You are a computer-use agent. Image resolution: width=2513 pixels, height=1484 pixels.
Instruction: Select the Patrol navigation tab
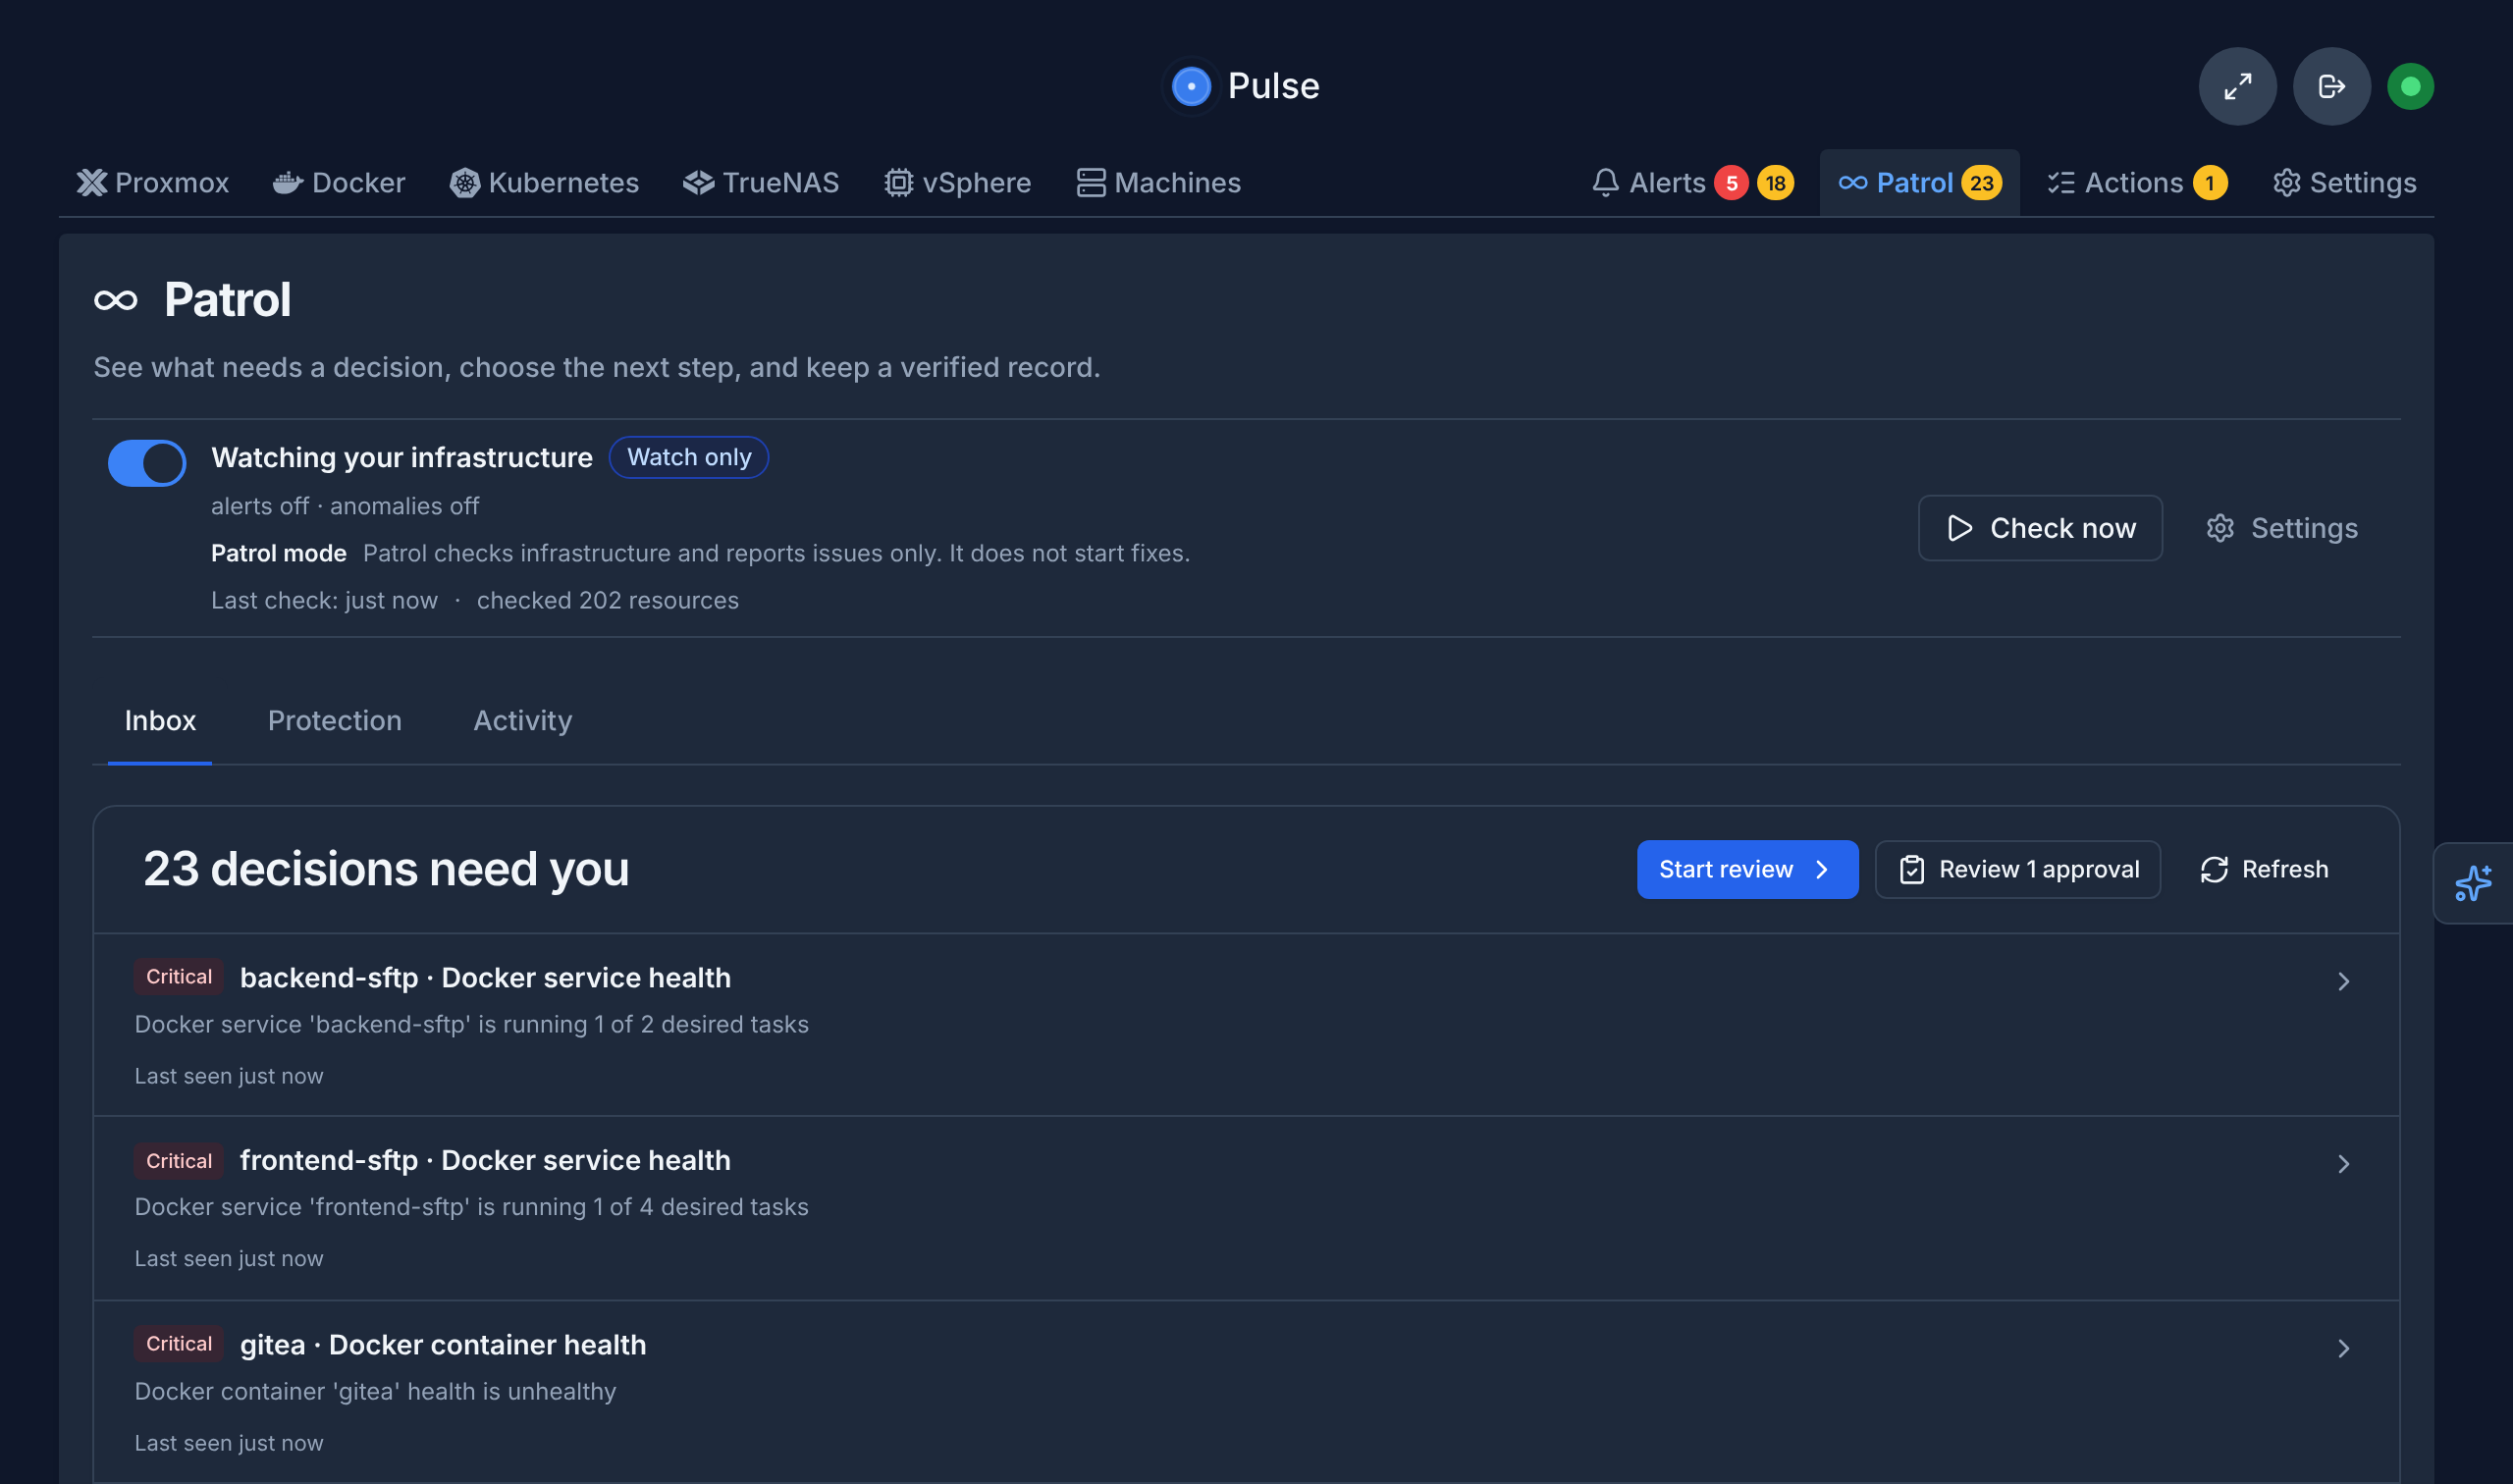pos(1919,183)
